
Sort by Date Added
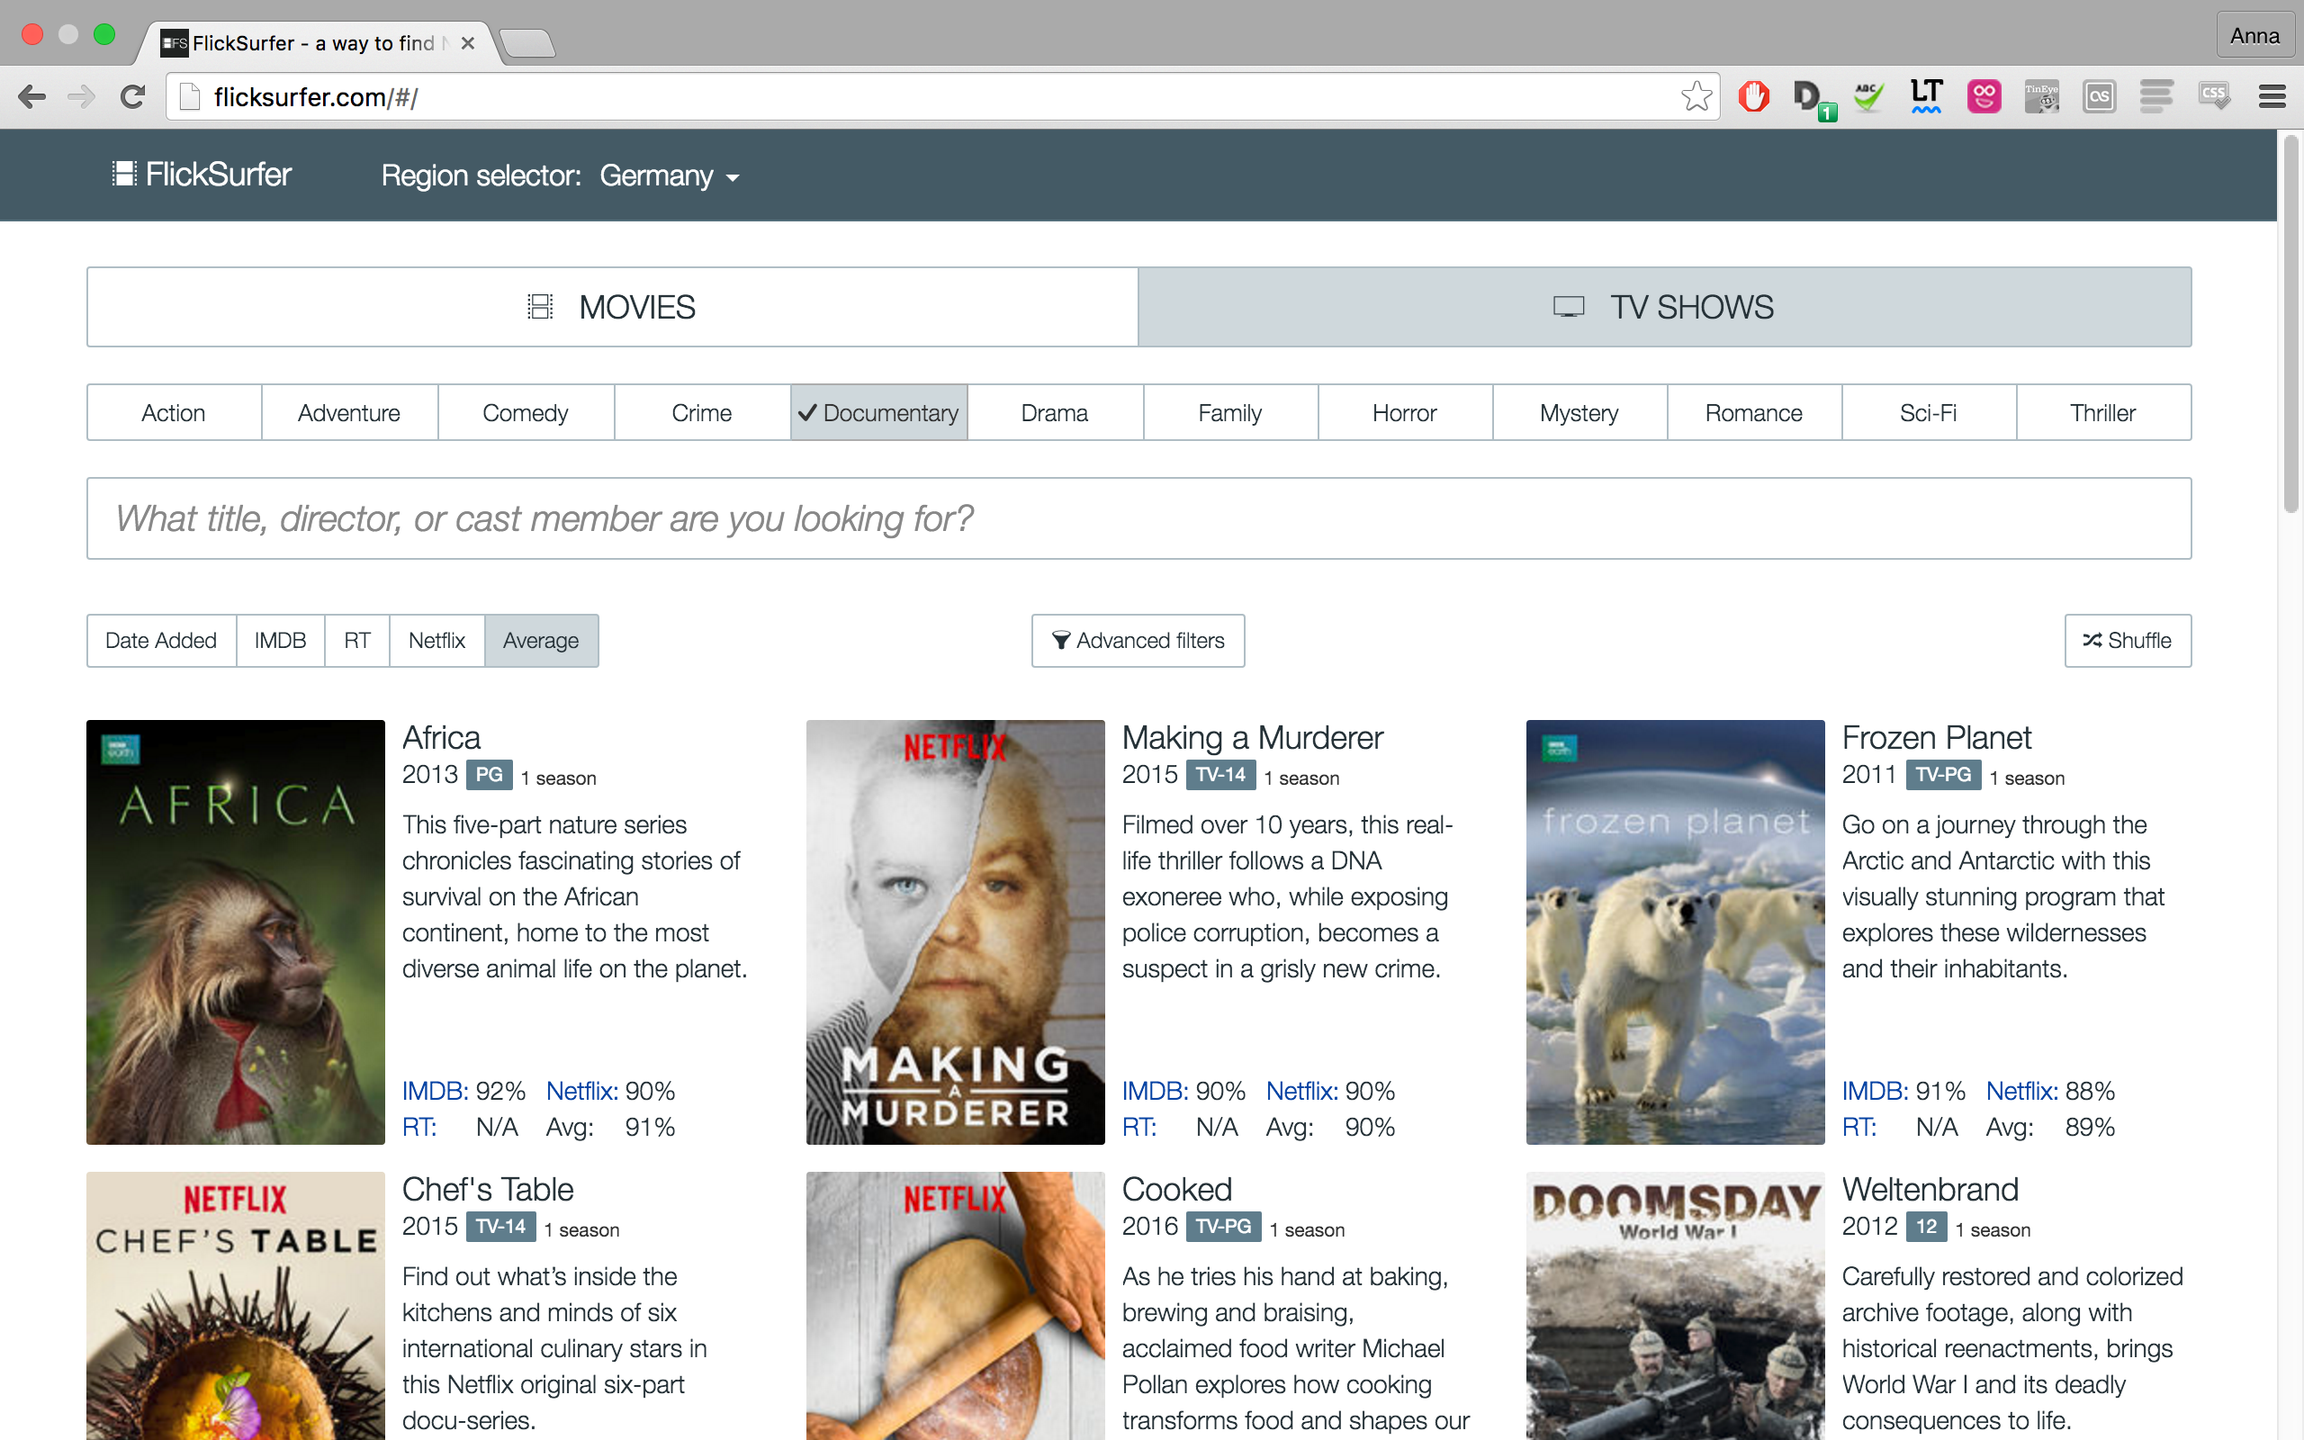161,641
